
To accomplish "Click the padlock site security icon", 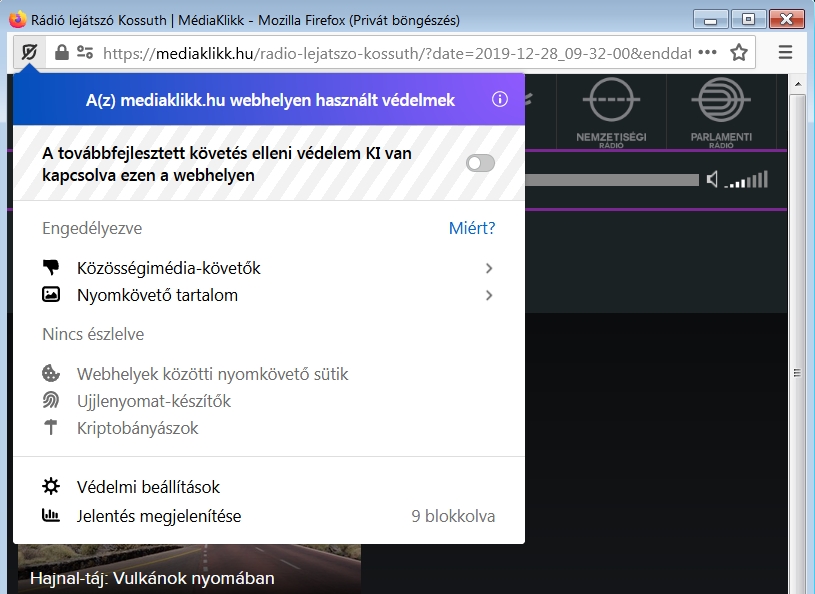I will coord(61,52).
